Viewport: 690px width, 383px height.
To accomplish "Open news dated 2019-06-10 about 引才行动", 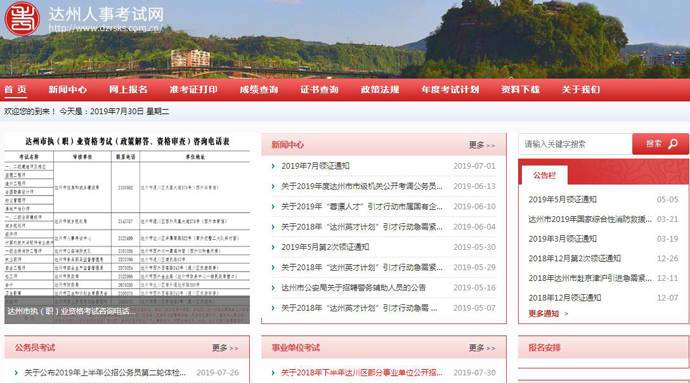I will [362, 206].
